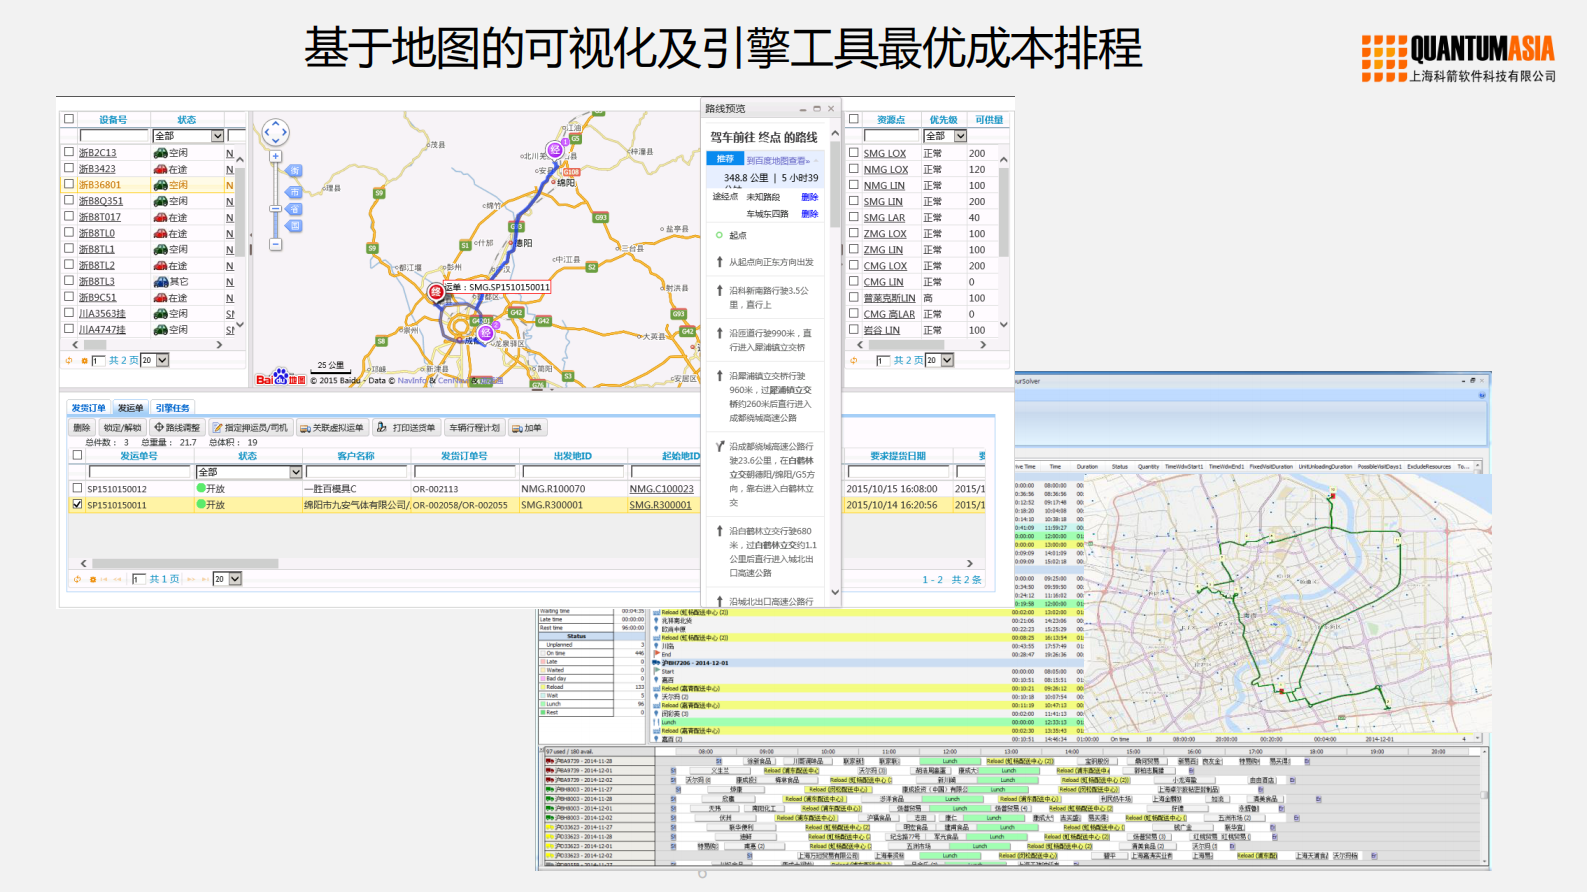
Task: Open 到百度地图查看 link
Action: click(776, 160)
